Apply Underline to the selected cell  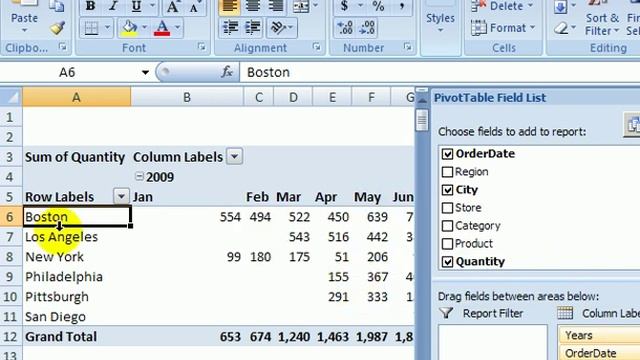click(136, 7)
